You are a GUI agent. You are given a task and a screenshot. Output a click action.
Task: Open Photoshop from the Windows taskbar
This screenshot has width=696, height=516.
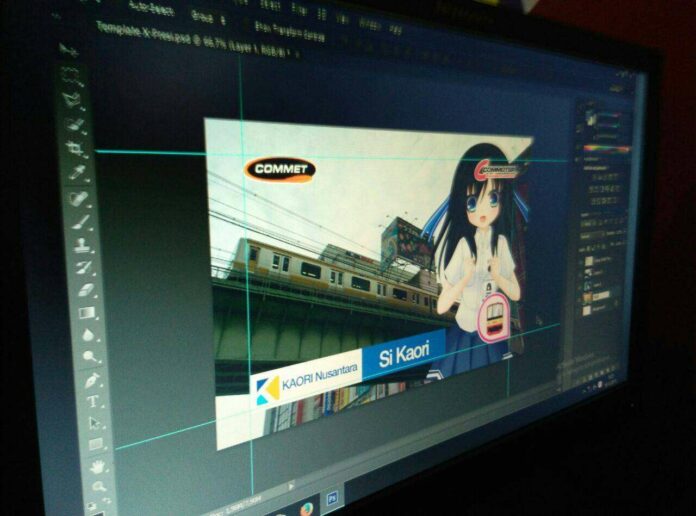(332, 497)
